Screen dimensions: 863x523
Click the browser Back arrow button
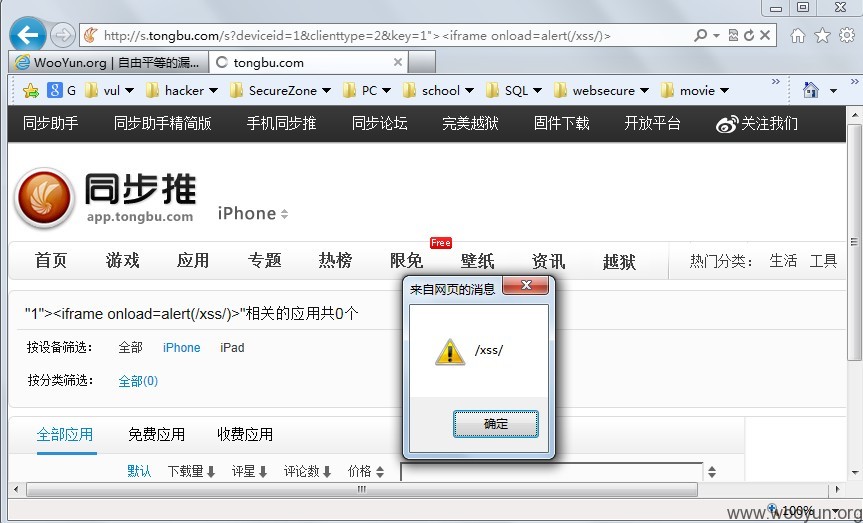coord(28,35)
